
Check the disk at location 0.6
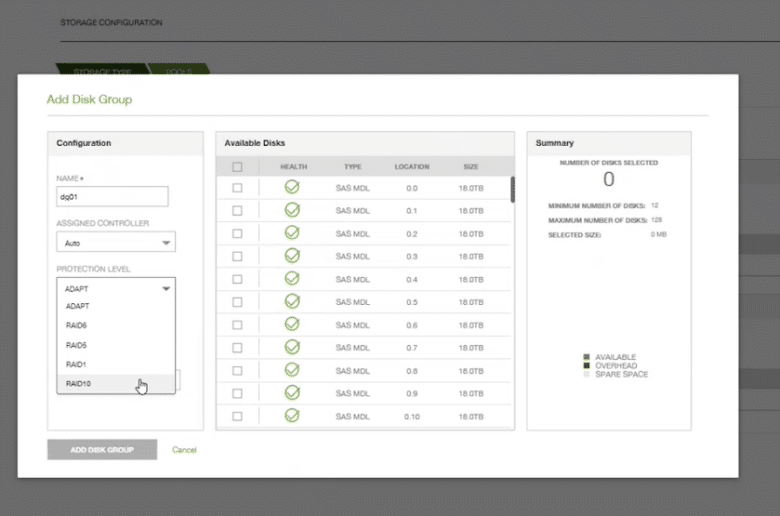tap(237, 325)
